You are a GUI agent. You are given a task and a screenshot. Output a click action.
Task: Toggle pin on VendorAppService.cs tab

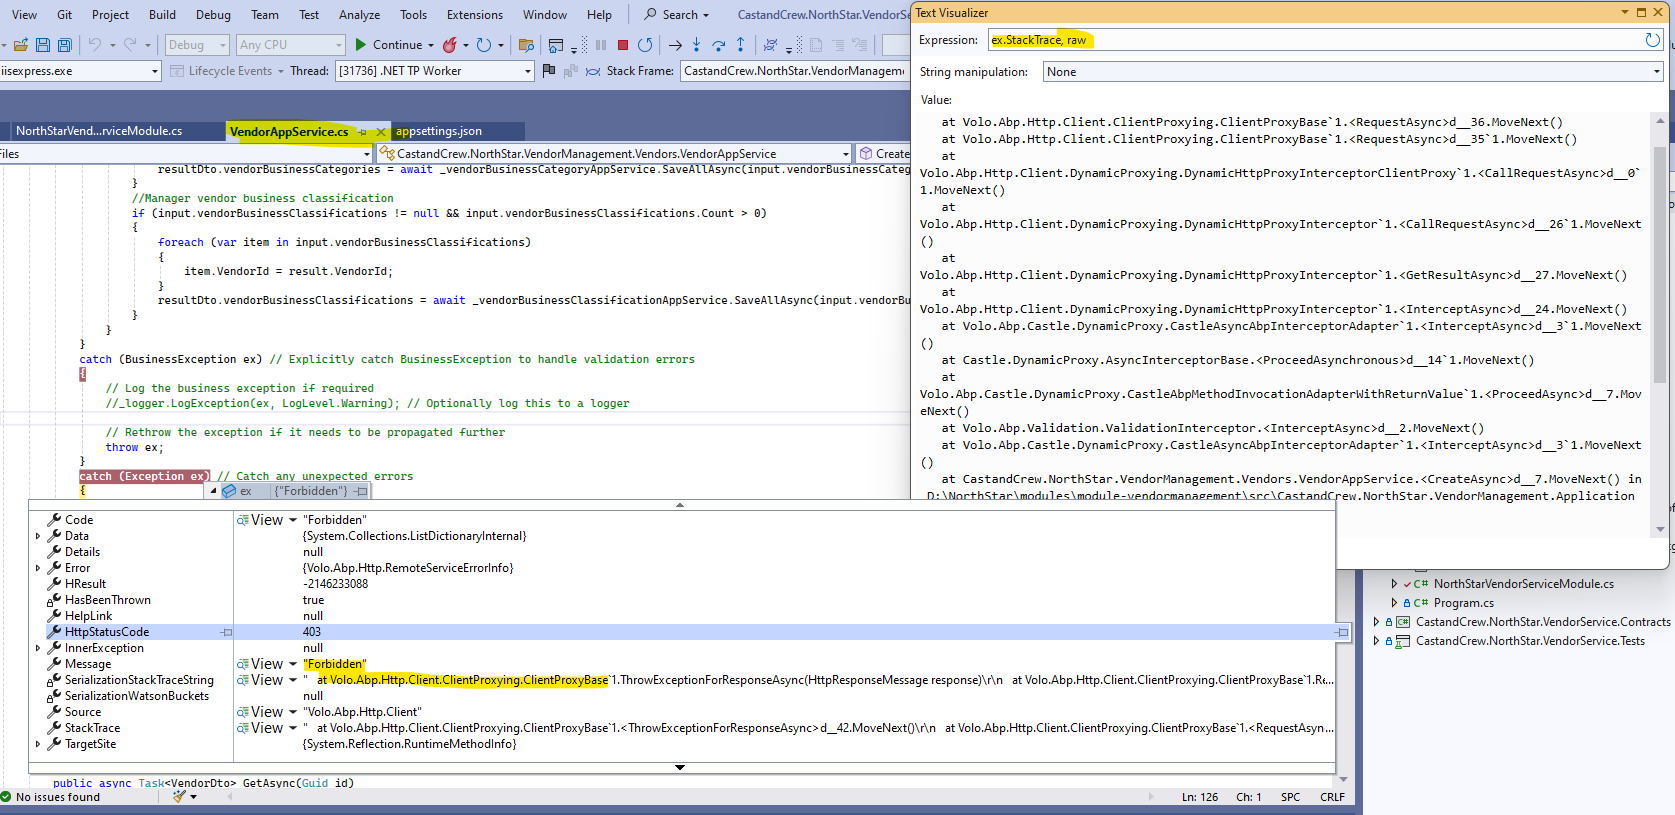363,132
